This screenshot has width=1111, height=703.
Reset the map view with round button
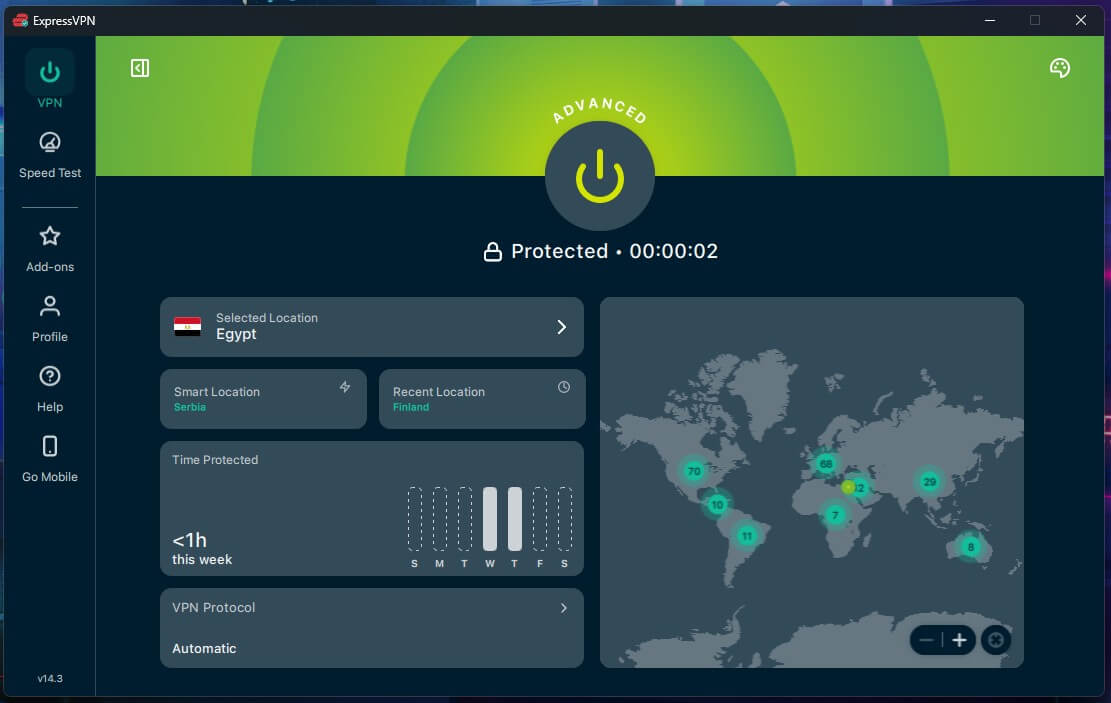pos(996,641)
